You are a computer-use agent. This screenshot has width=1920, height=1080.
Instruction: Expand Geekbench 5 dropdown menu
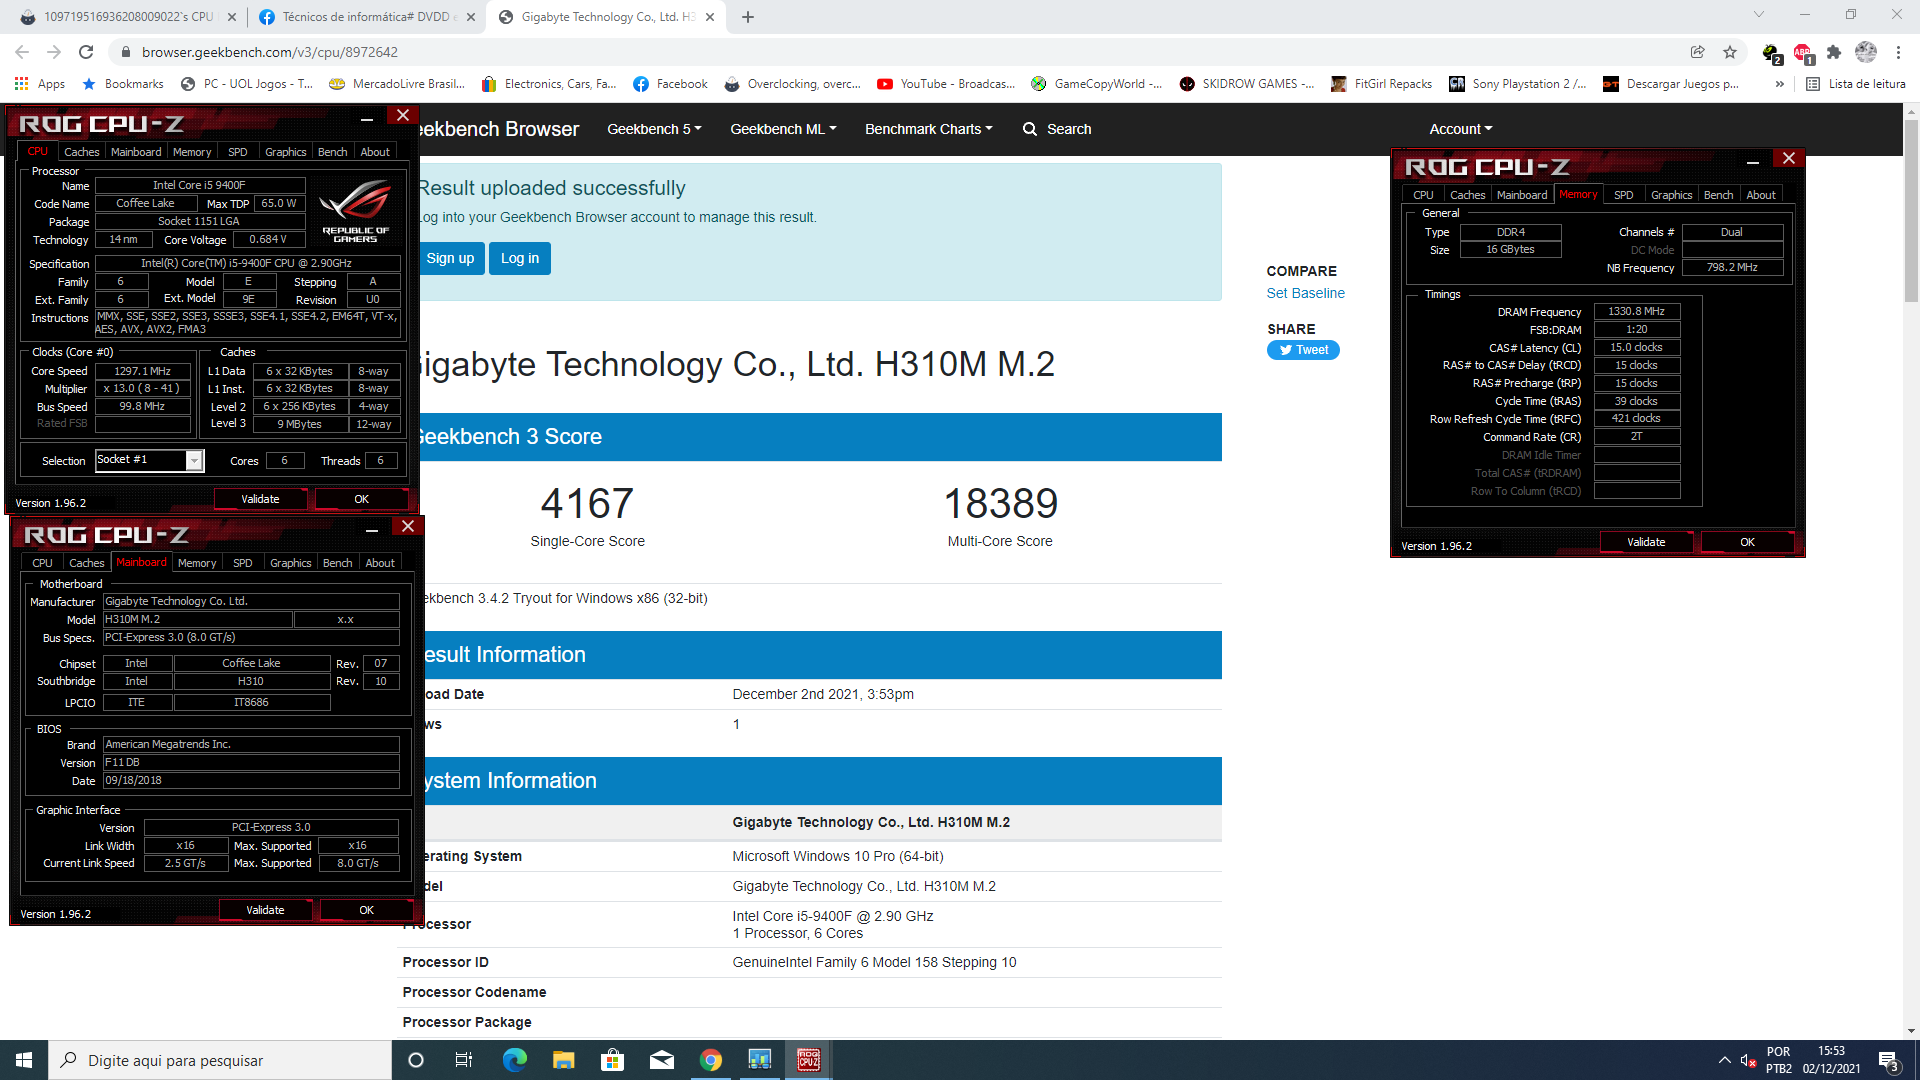click(654, 129)
